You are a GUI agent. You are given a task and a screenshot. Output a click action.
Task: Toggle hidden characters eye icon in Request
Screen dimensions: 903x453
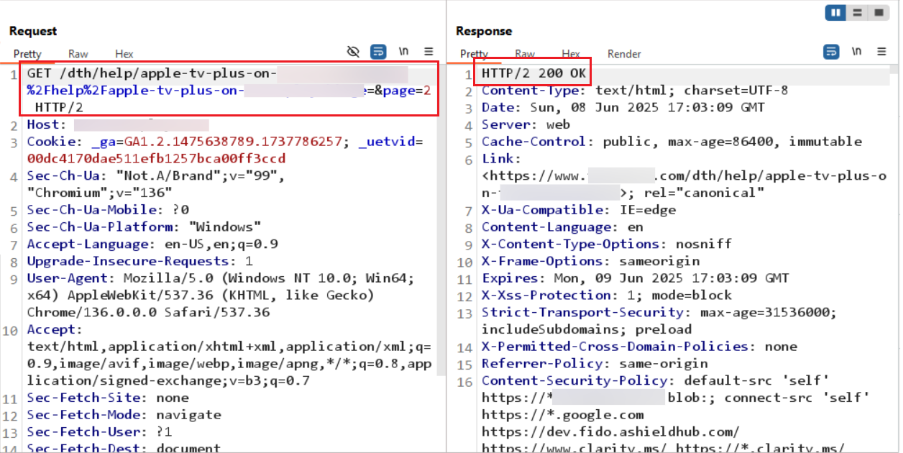point(353,52)
